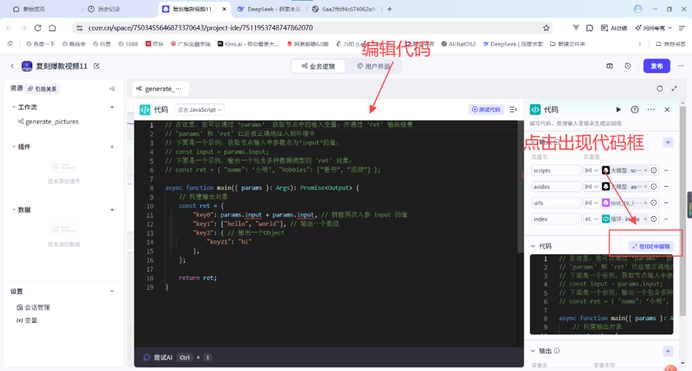Remove the scripts input row
Screen dimensions: 692x371
tap(666, 170)
